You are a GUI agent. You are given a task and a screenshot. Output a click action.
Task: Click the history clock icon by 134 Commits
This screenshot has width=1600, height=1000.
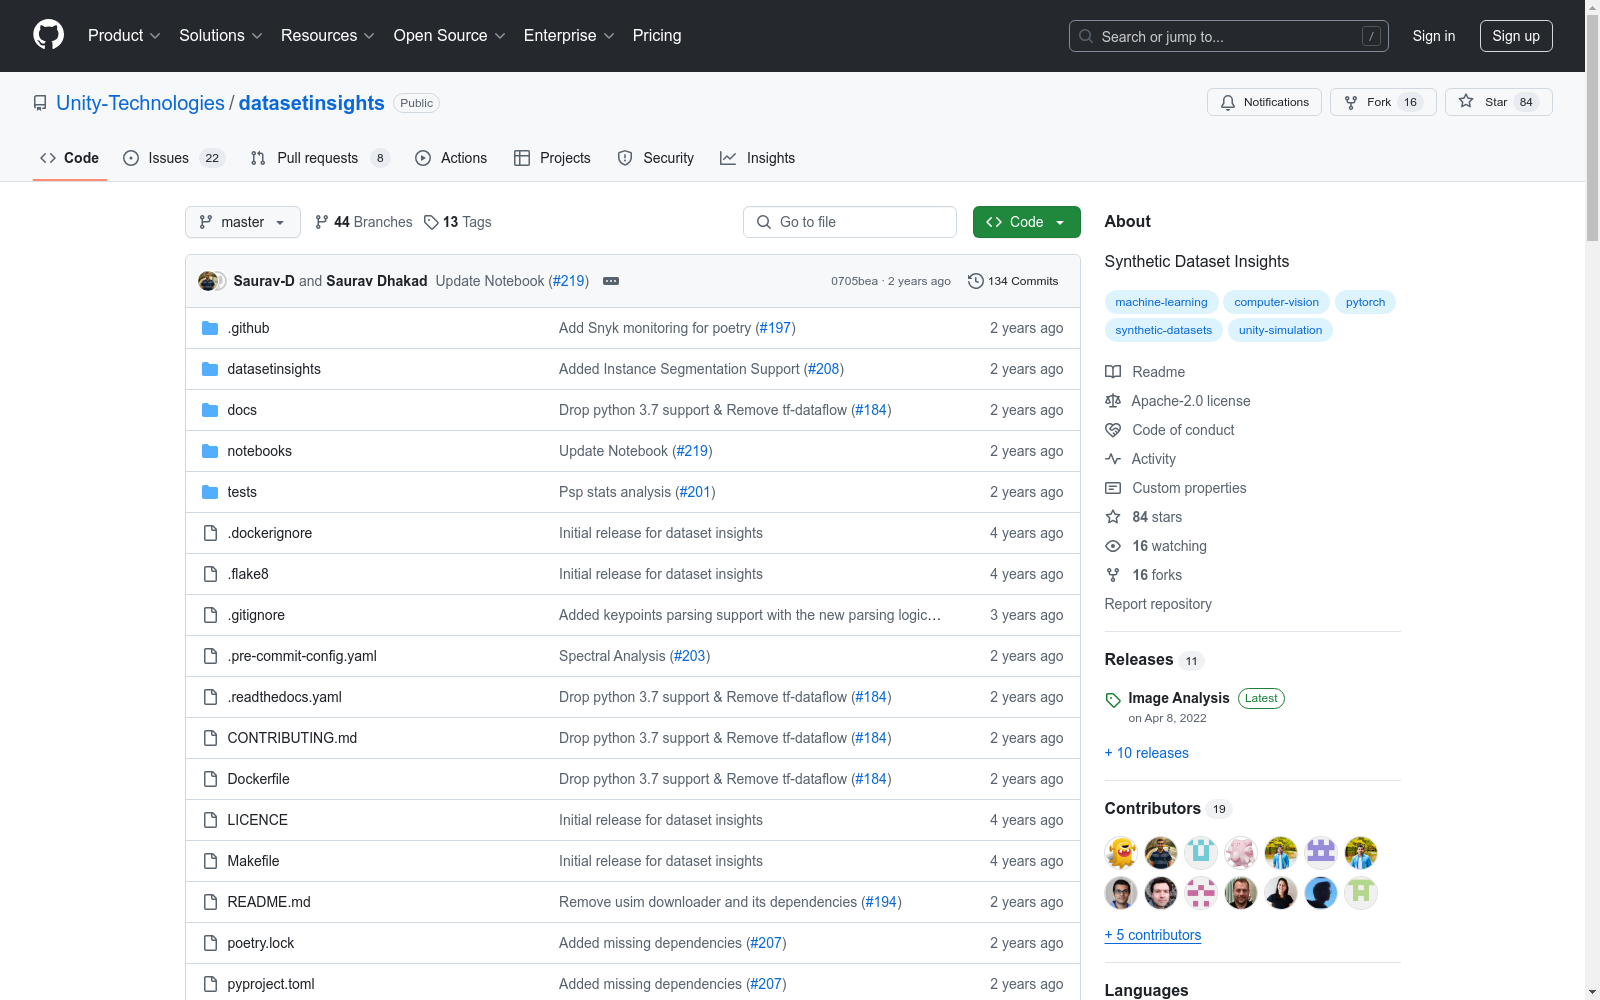pos(976,281)
